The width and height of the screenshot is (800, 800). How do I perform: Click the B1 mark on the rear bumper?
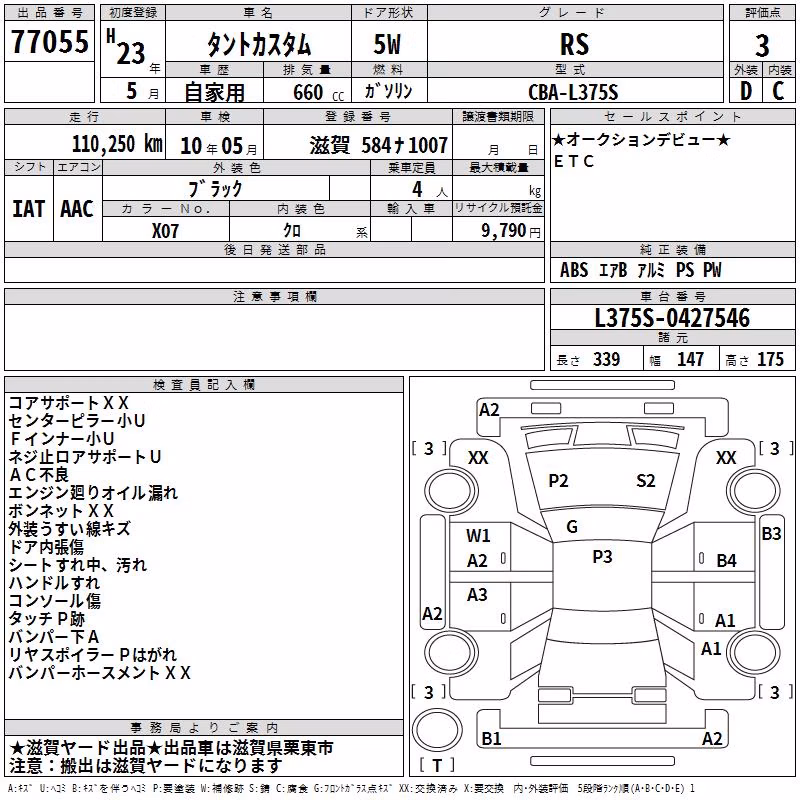491,738
